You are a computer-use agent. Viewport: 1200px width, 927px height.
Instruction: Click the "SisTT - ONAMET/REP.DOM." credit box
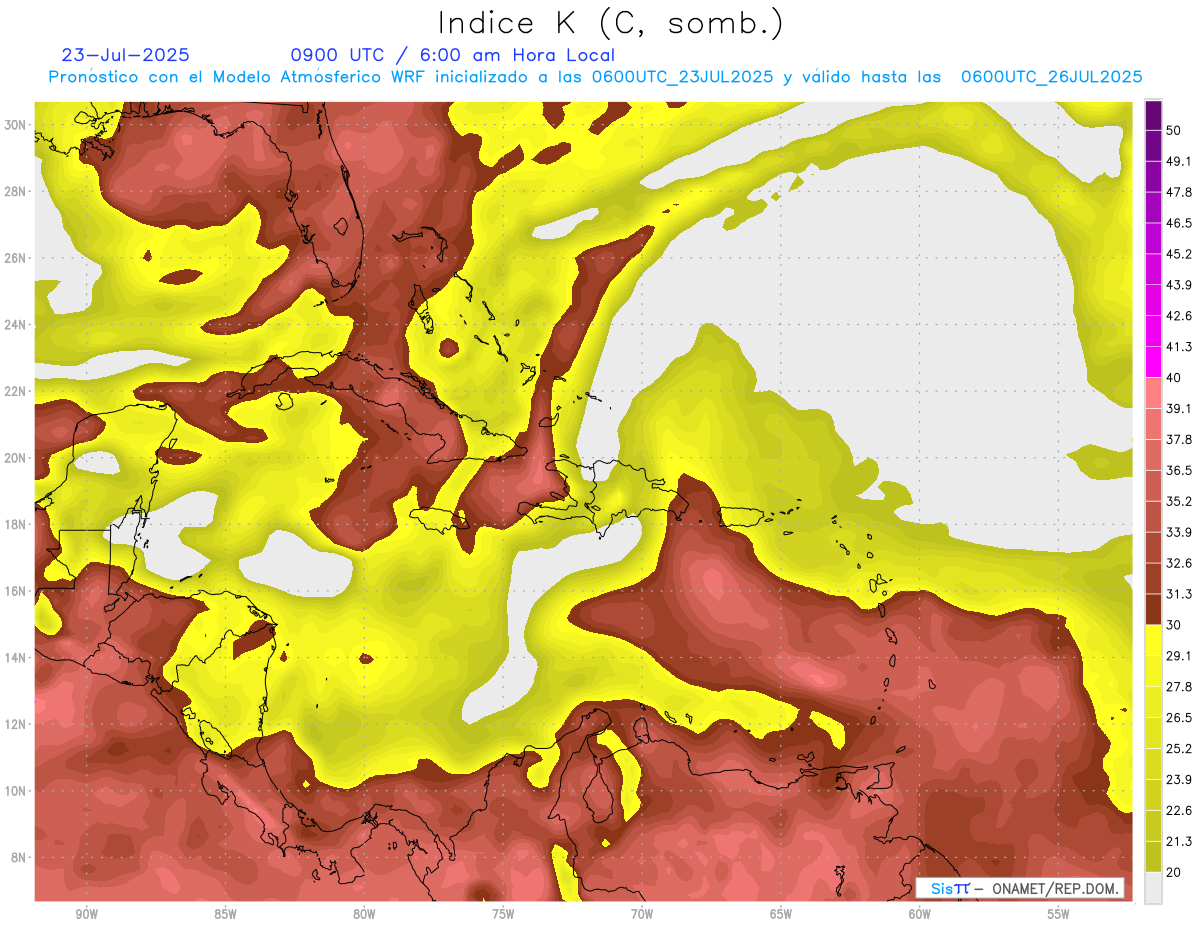click(x=1020, y=888)
